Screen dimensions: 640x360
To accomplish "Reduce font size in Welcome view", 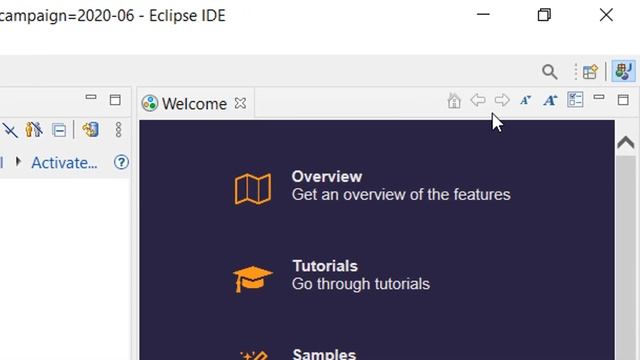I will [x=526, y=100].
